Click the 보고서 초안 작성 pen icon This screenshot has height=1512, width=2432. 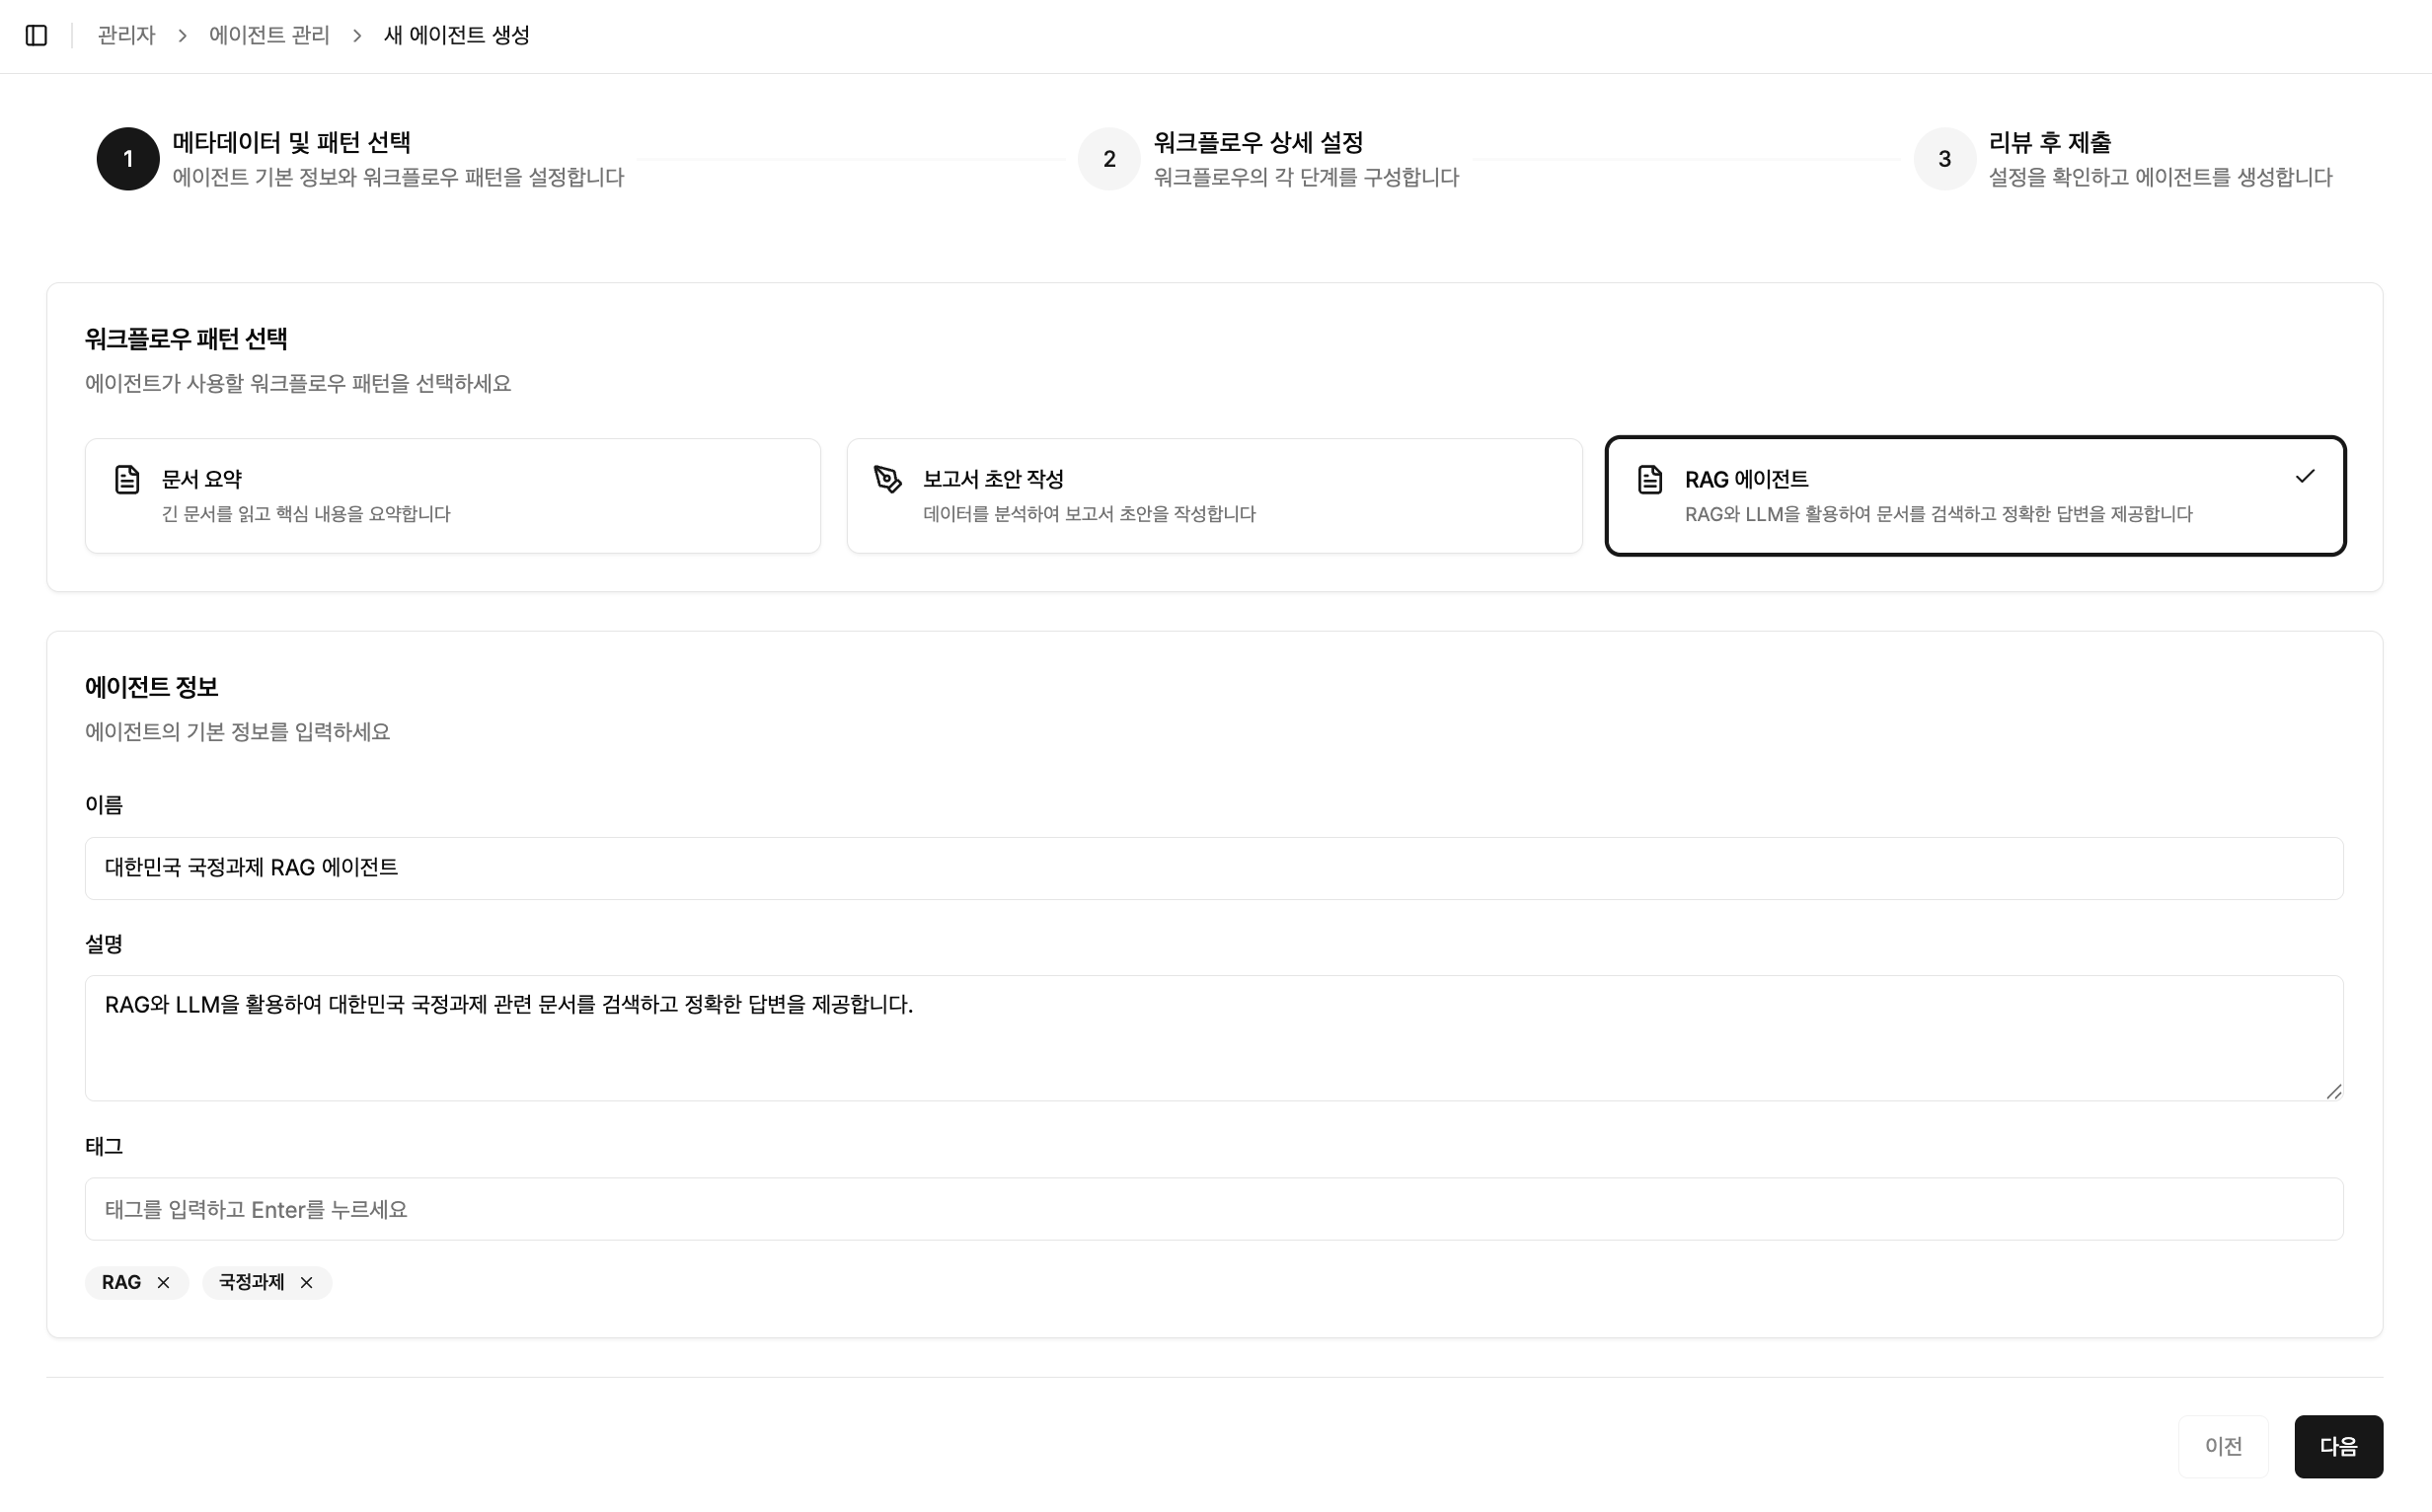click(887, 480)
